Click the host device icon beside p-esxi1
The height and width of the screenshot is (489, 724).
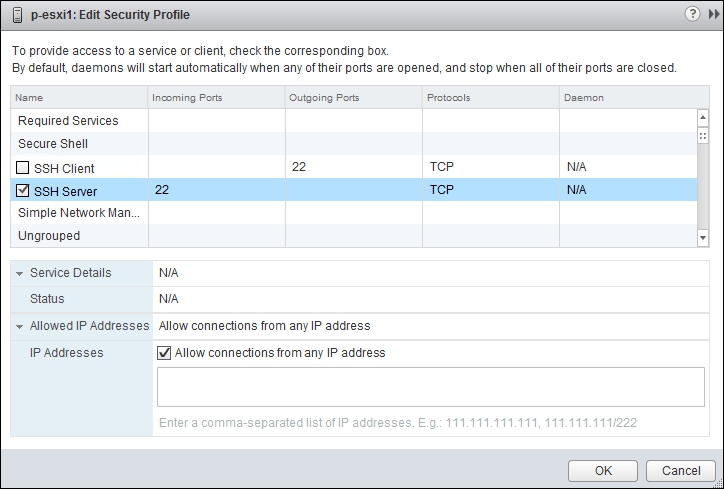click(x=18, y=15)
